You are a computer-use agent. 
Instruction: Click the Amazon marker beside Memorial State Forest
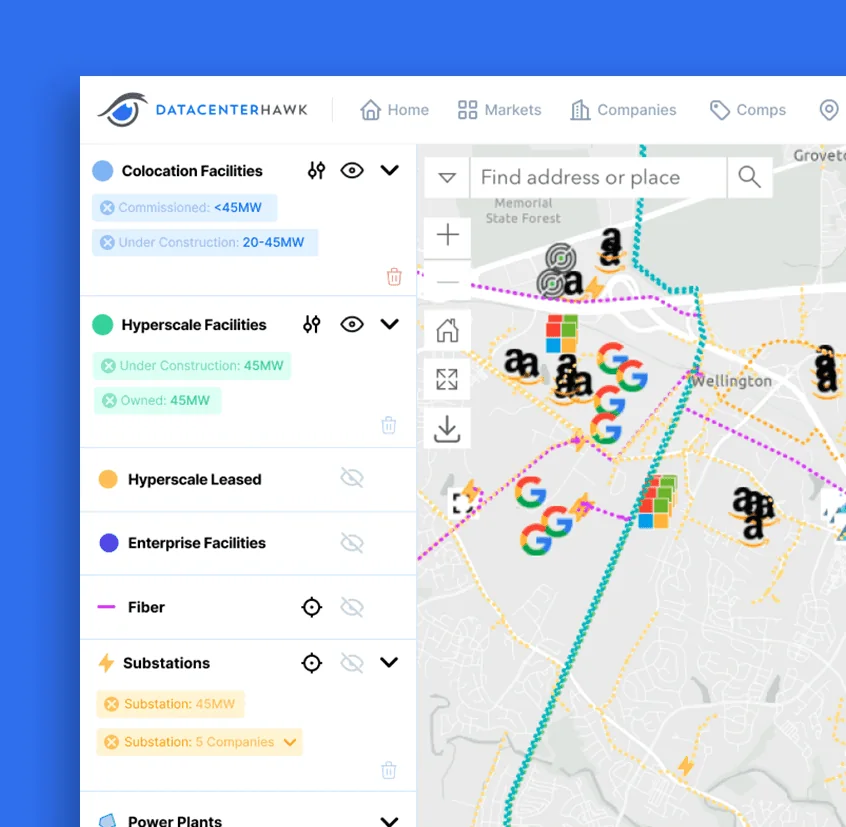(x=611, y=249)
